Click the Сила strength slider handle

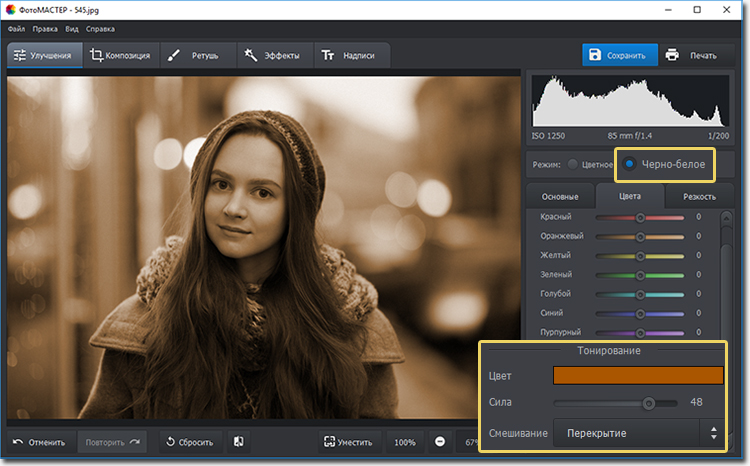[x=649, y=403]
